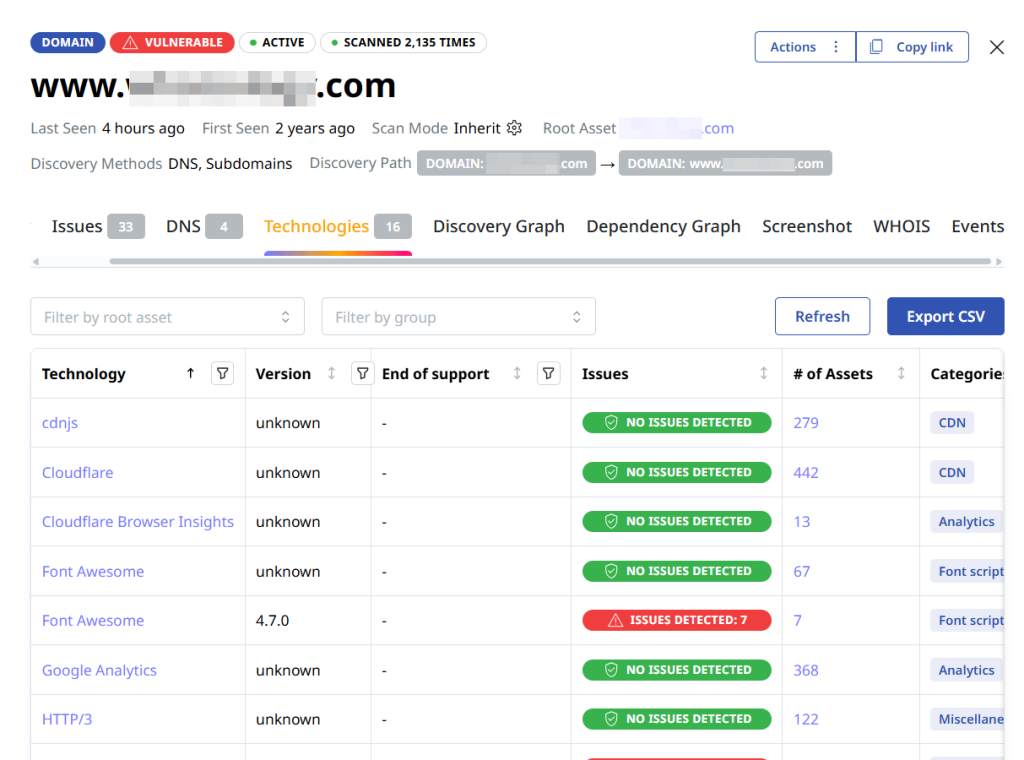Viewport: 1024px width, 760px height.
Task: Switch to the DNS tab
Action: tap(204, 227)
